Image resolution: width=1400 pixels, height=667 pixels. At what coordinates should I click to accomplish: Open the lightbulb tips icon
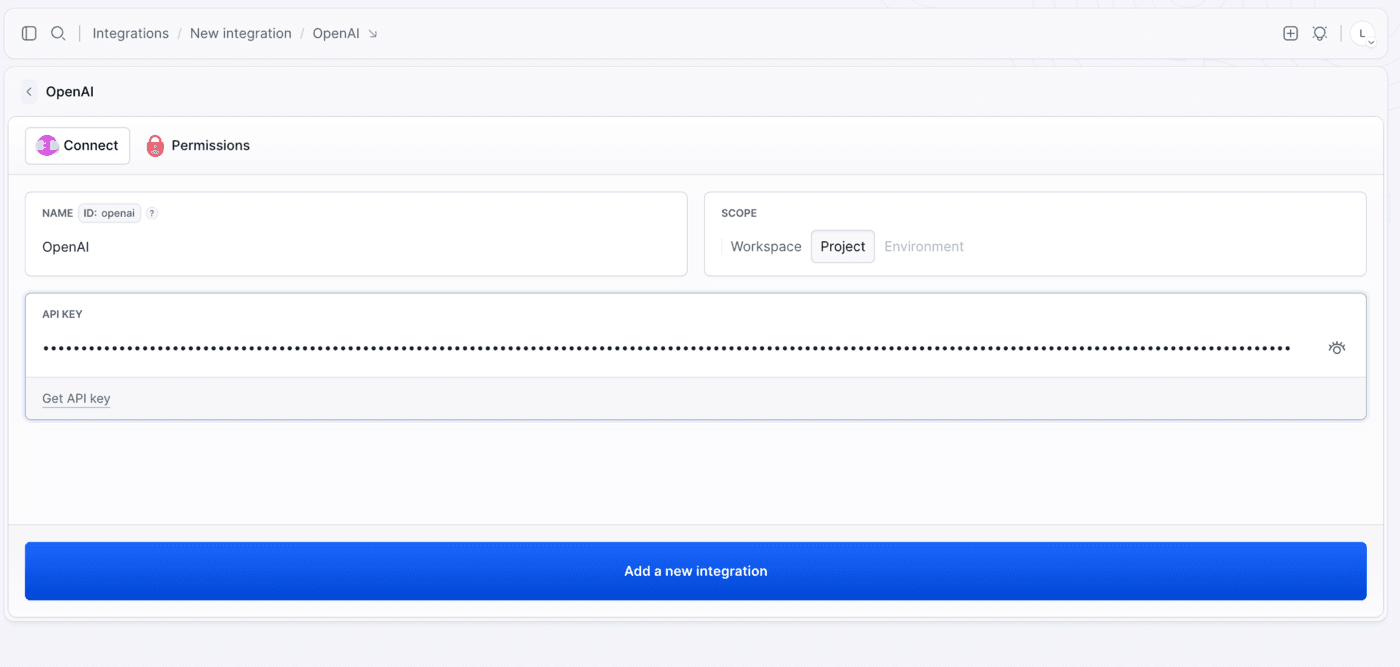pyautogui.click(x=1320, y=33)
